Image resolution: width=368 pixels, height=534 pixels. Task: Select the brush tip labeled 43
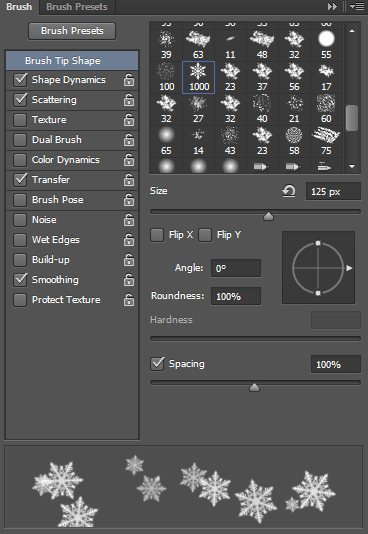click(x=230, y=141)
